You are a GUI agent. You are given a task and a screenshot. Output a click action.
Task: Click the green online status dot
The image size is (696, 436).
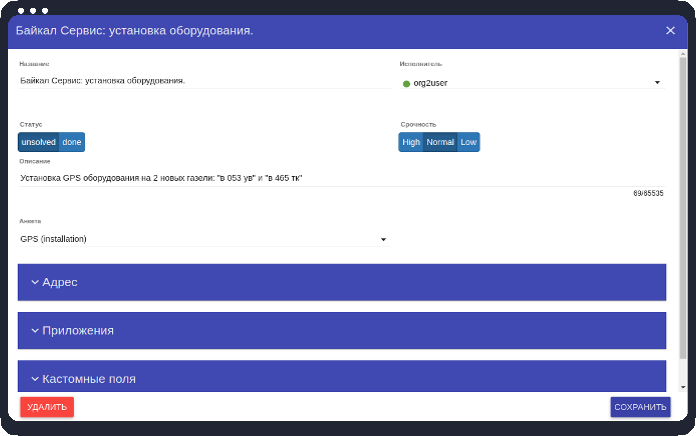(406, 83)
